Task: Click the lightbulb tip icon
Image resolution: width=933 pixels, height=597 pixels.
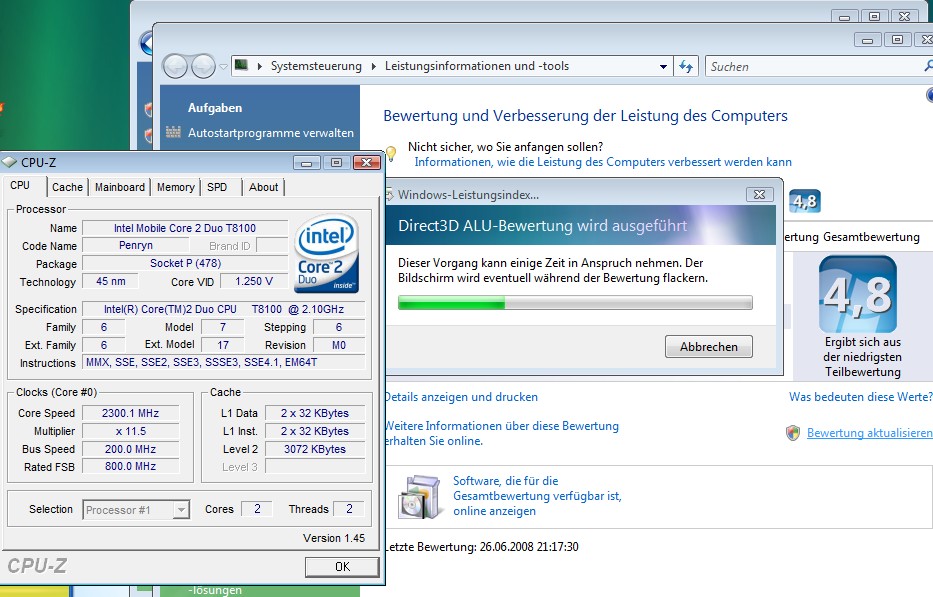Action: [x=391, y=154]
